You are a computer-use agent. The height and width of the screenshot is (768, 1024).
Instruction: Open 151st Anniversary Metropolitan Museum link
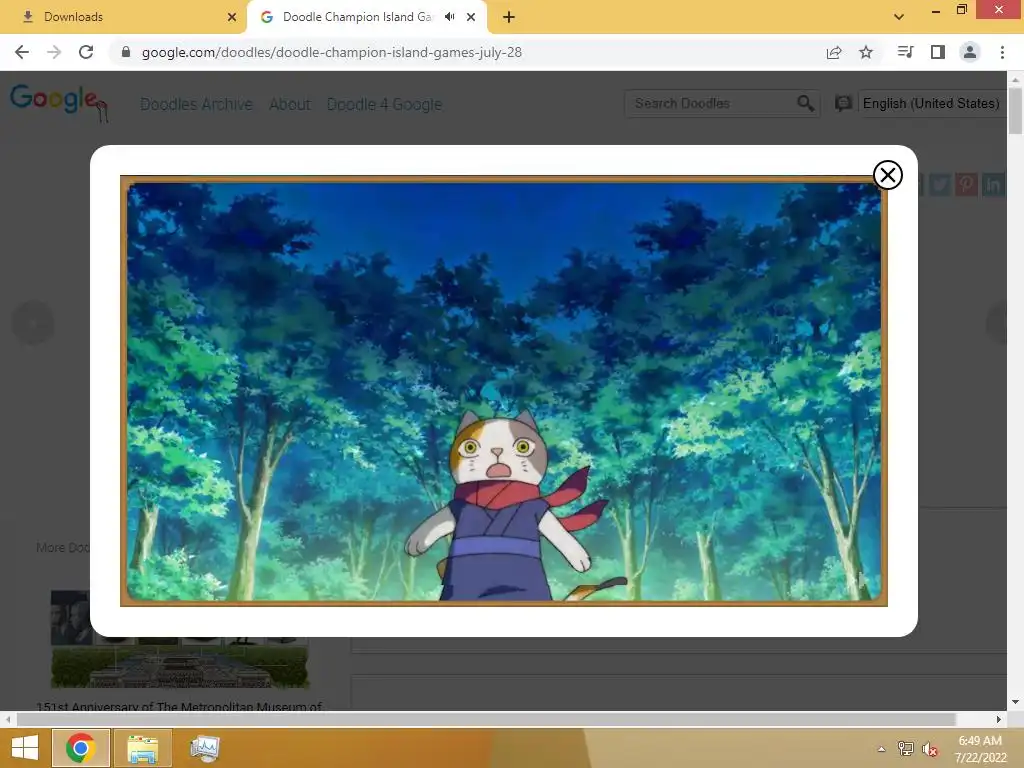click(180, 706)
